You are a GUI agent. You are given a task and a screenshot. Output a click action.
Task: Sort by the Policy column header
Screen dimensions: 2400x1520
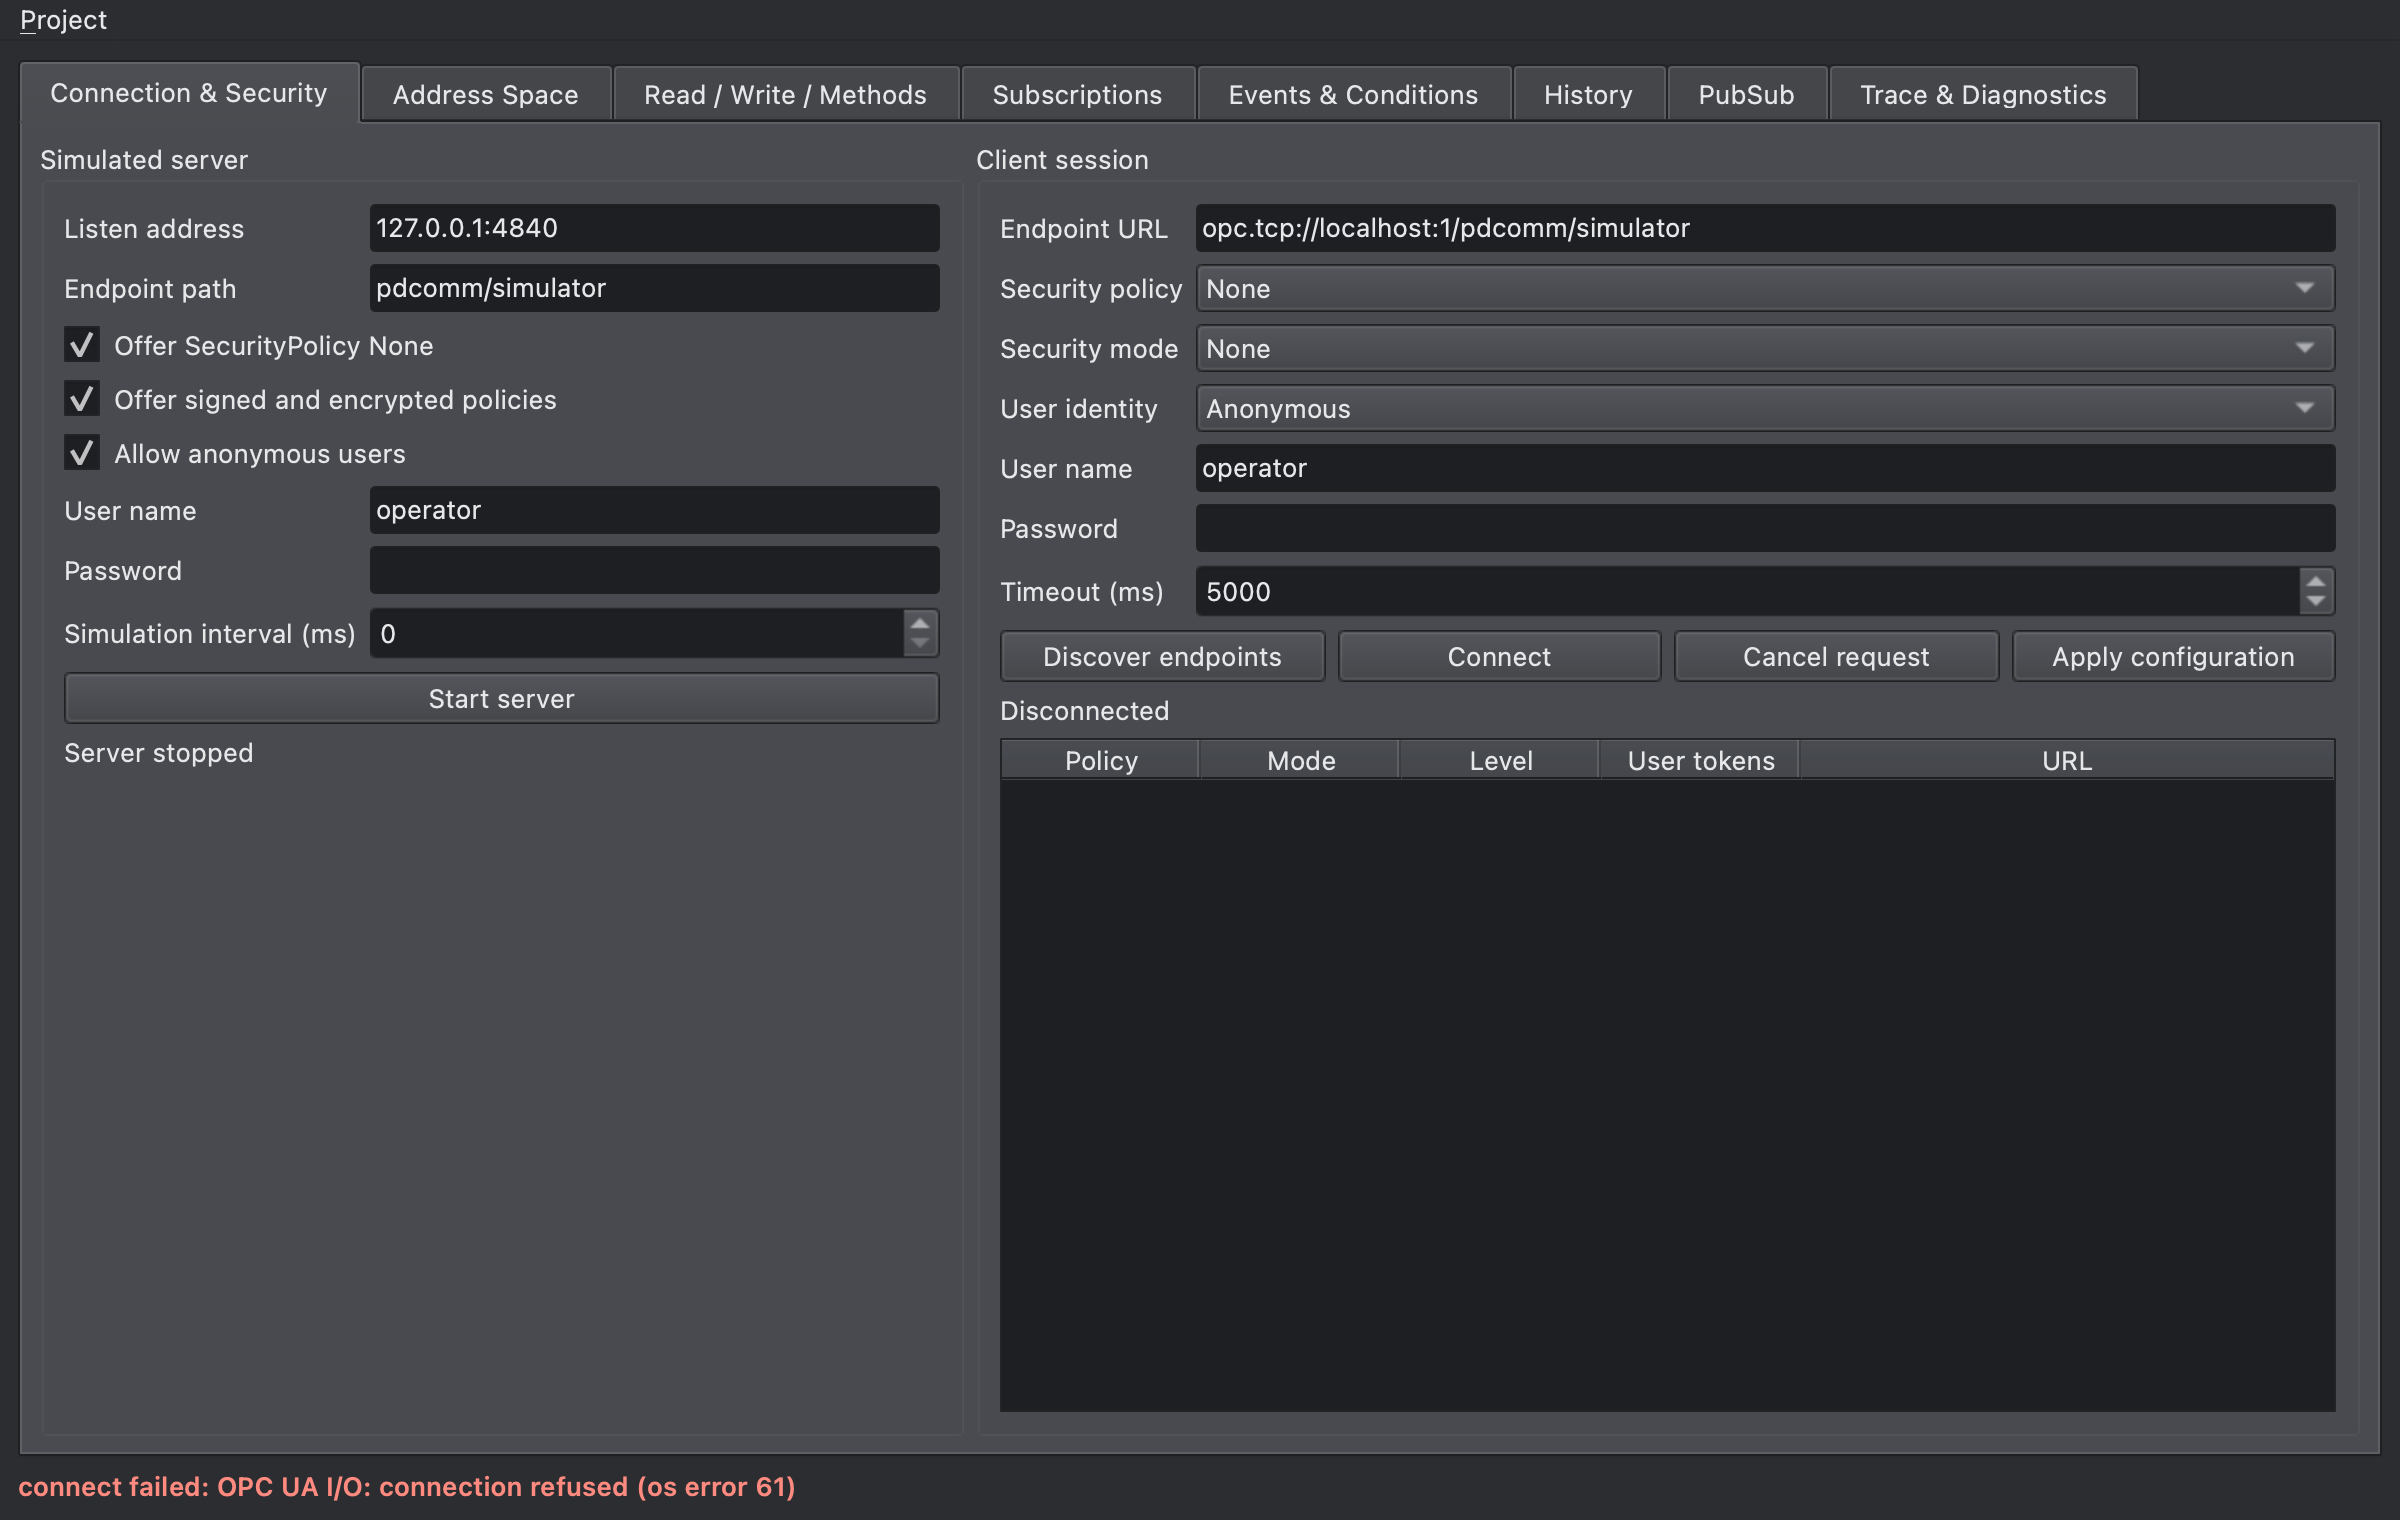(x=1100, y=761)
